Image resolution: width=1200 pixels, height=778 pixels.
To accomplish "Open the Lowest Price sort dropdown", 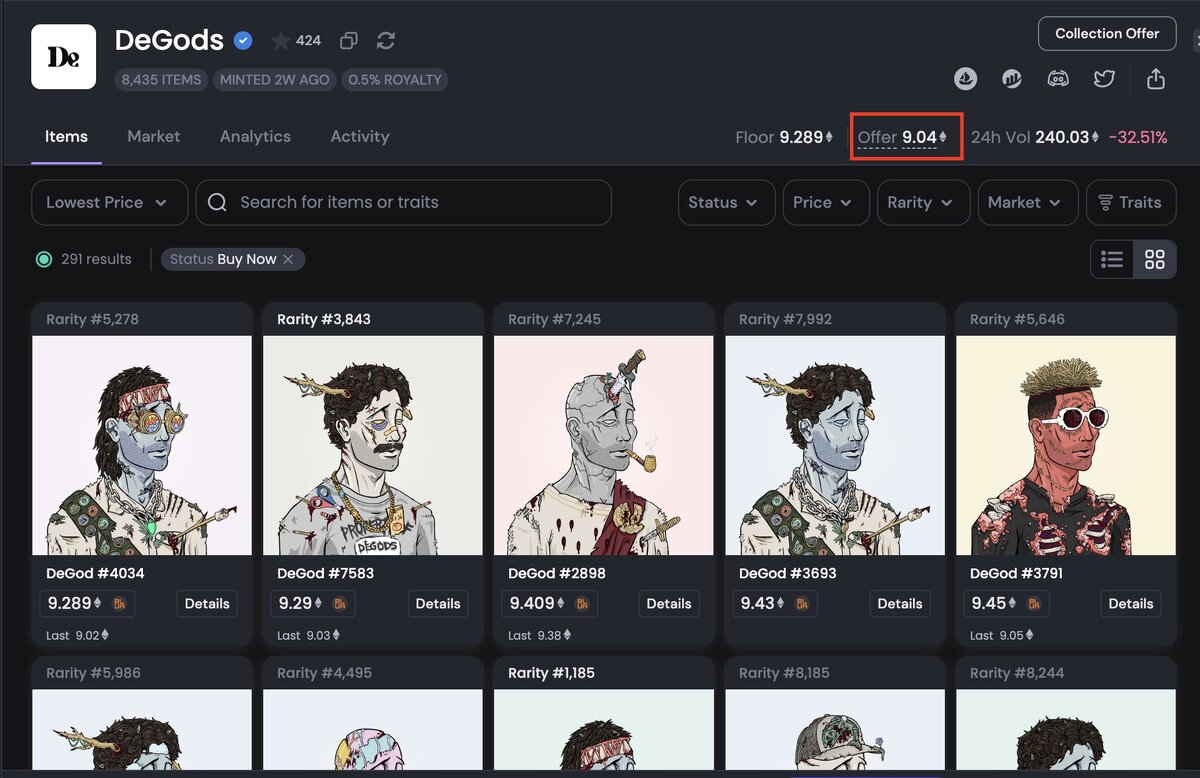I will coord(110,202).
